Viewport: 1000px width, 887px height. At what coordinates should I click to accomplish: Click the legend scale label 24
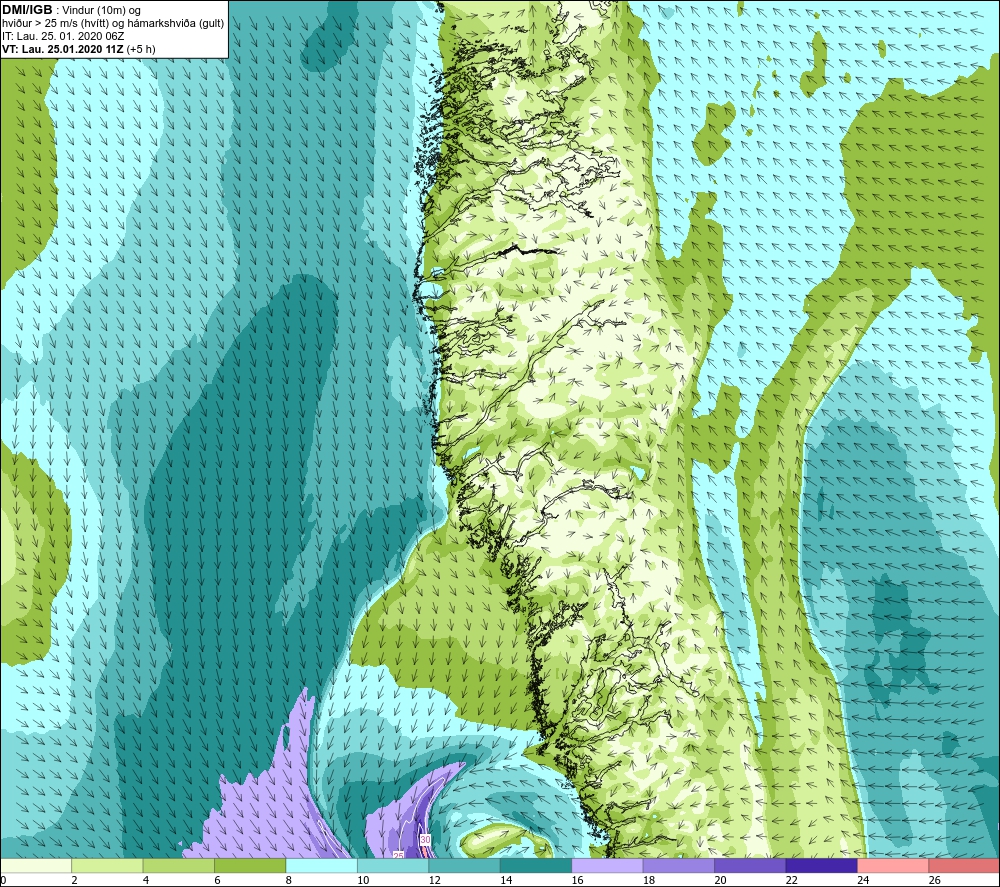pyautogui.click(x=863, y=881)
